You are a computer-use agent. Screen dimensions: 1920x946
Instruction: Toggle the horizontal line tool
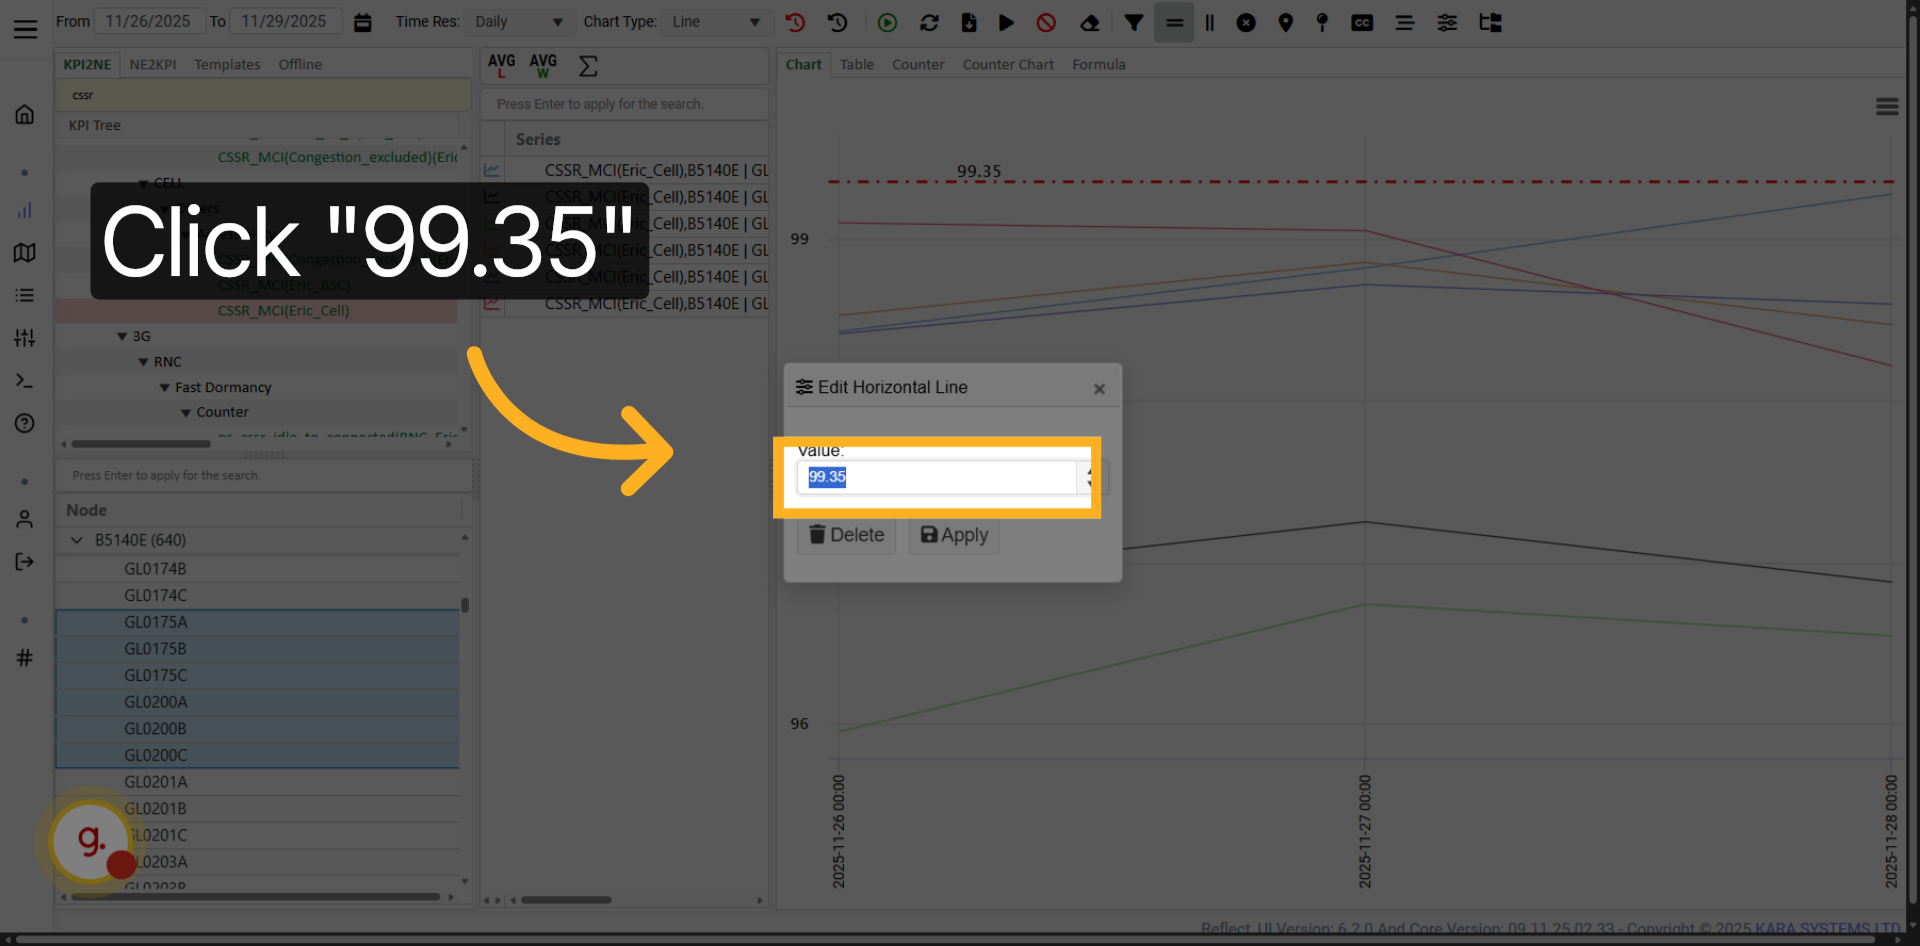click(1174, 22)
